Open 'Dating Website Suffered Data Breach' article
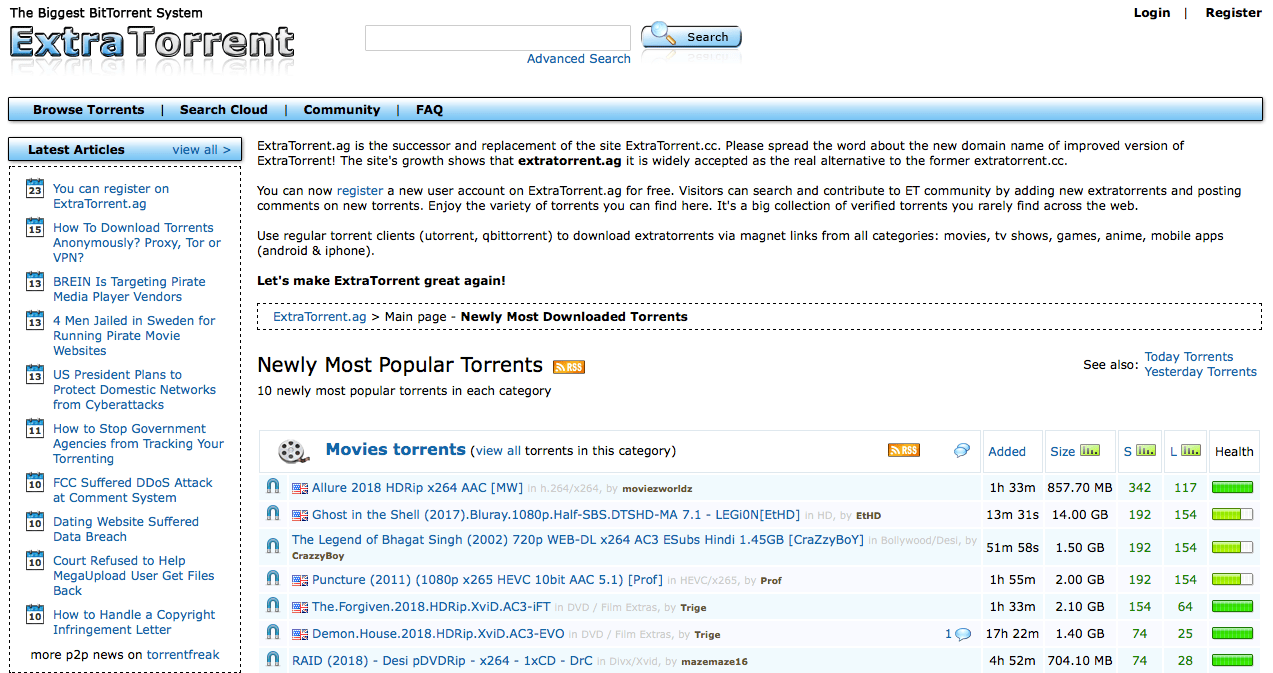Screen dimensions: 1273x673 click(x=126, y=529)
